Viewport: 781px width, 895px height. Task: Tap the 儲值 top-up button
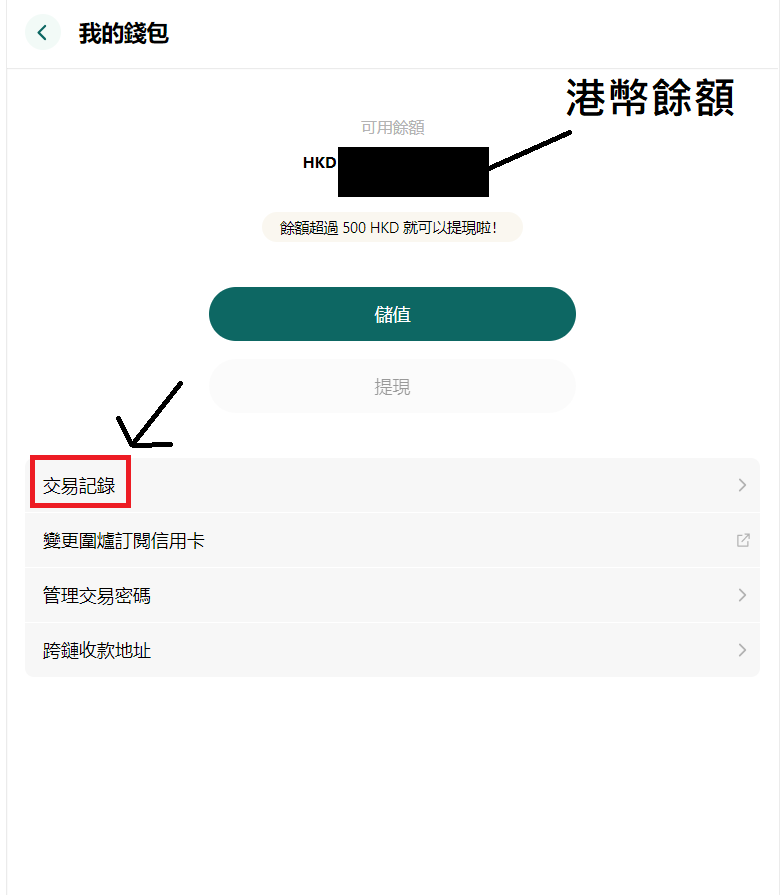(392, 314)
